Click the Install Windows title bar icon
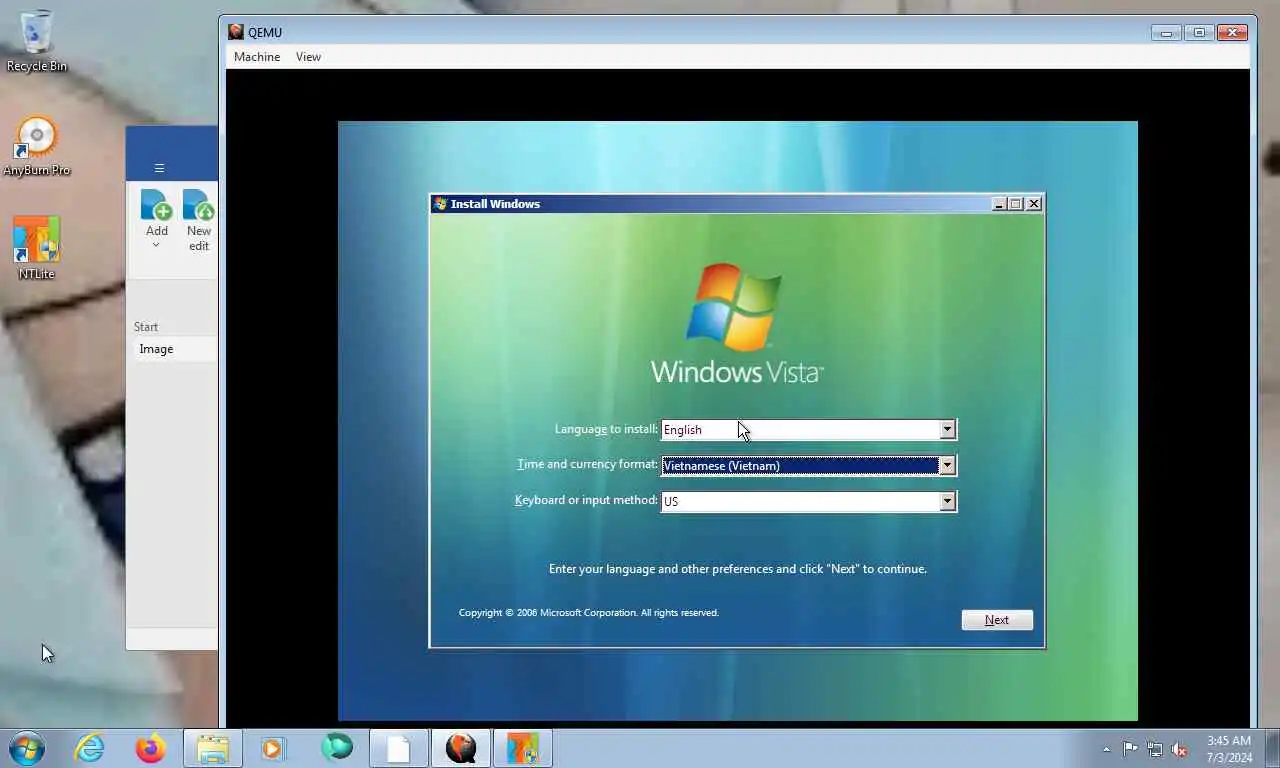Screen dimensions: 1280x768 [x=440, y=204]
